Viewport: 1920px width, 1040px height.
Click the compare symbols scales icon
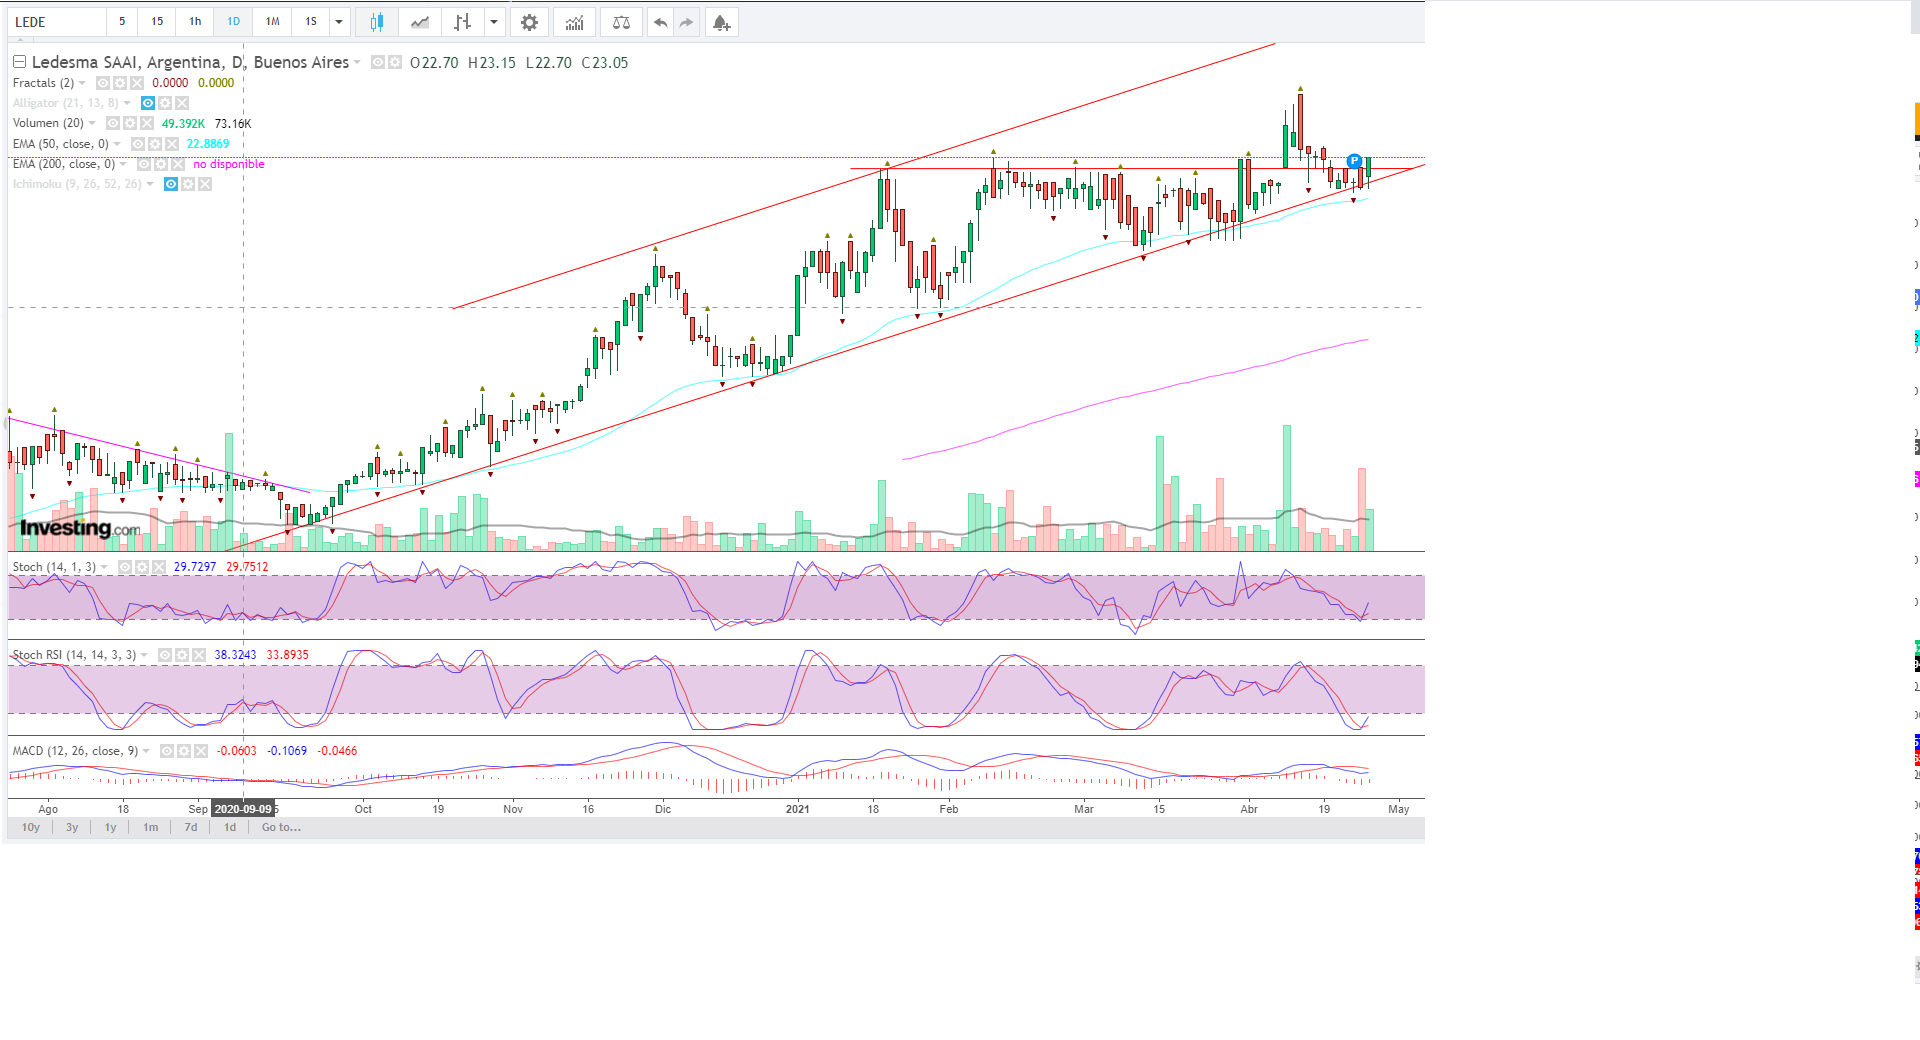tap(621, 22)
